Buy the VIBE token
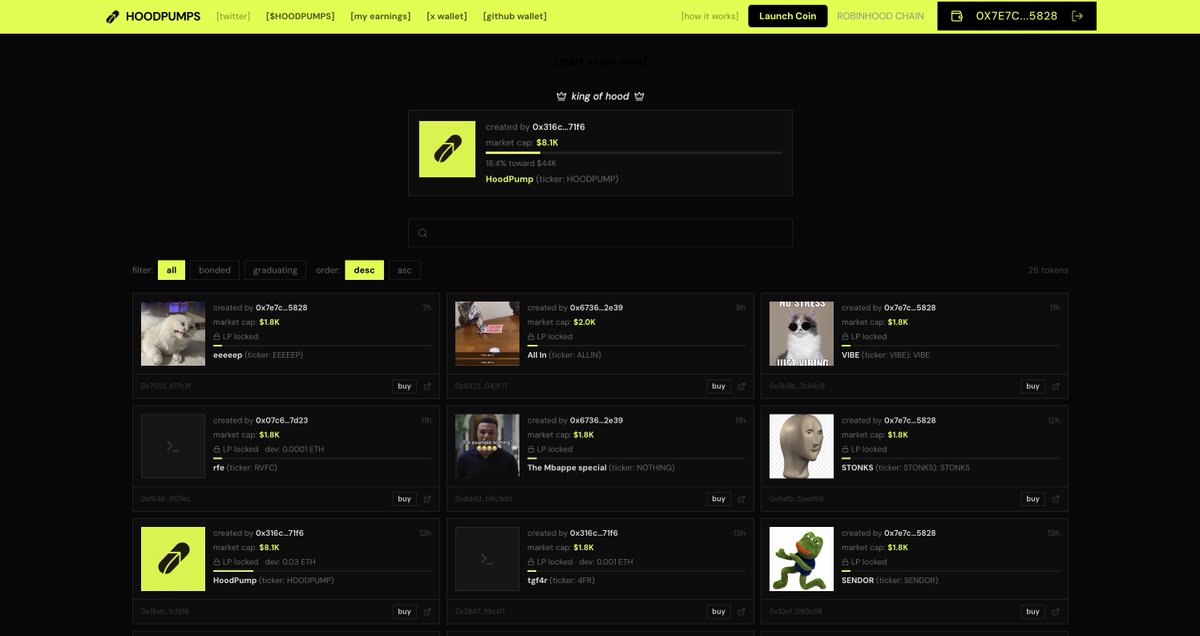This screenshot has height=636, width=1200. pos(1032,386)
